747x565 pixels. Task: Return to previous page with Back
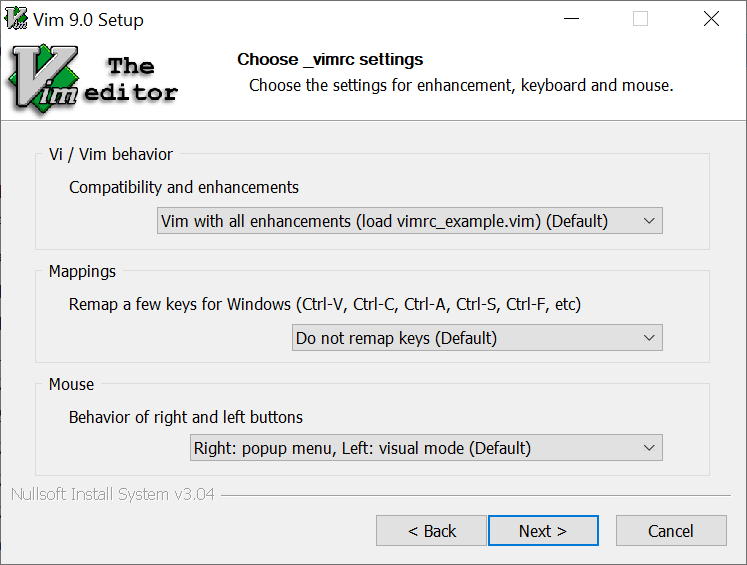431,531
